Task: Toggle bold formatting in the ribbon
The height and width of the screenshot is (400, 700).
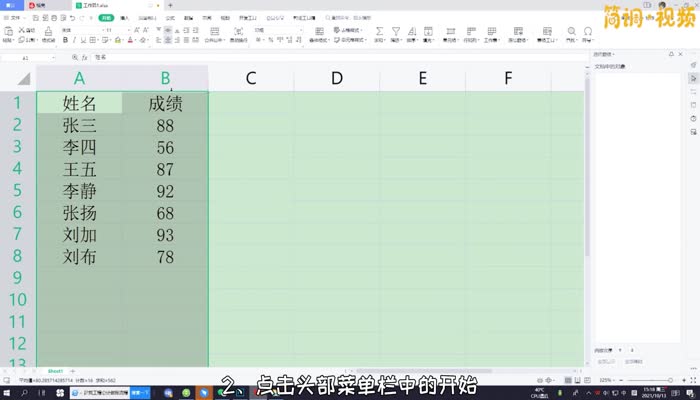Action: pos(65,41)
